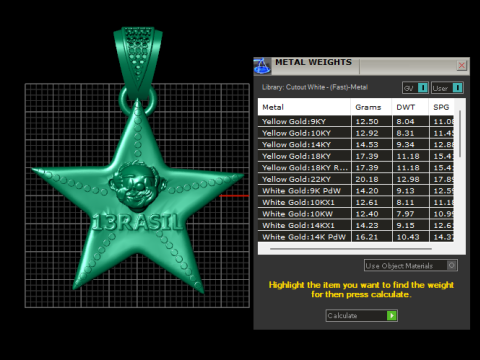Select the Yellow Gold:22KY row
The width and height of the screenshot is (480, 360).
coord(356,179)
